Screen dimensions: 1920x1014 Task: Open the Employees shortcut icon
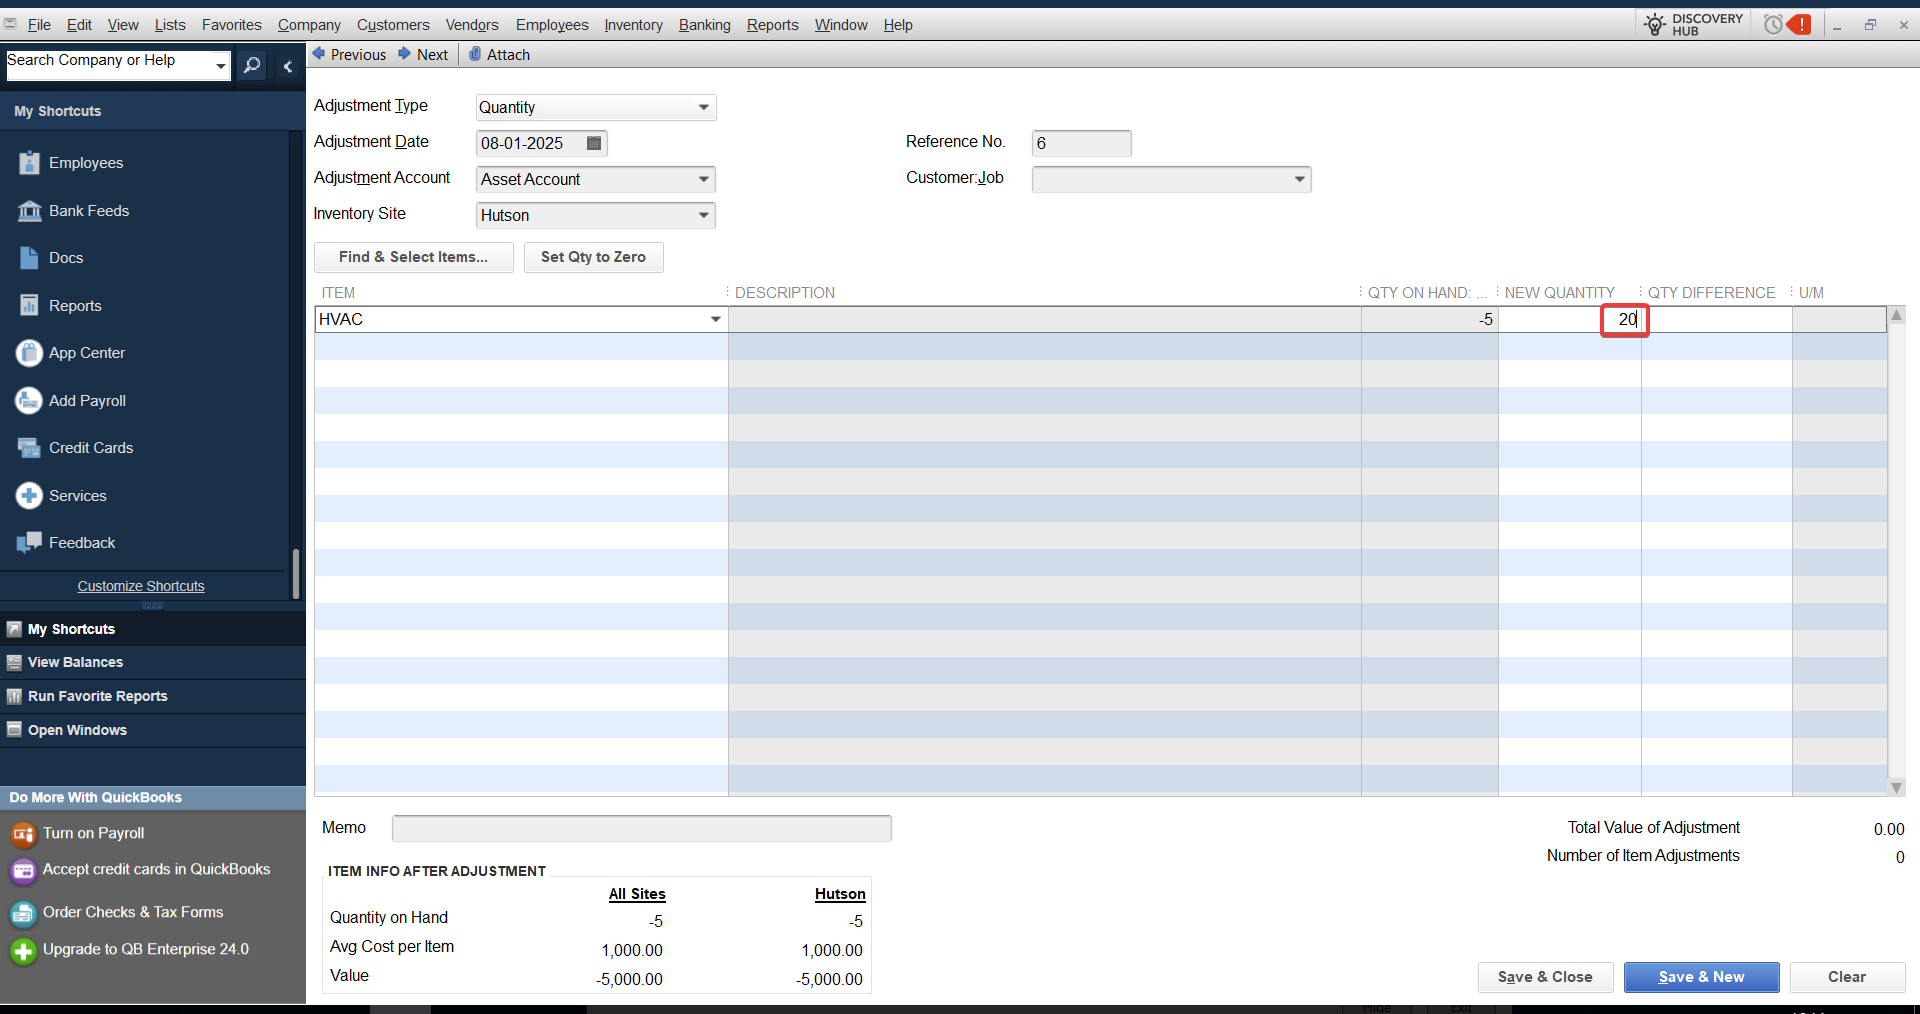tap(29, 163)
